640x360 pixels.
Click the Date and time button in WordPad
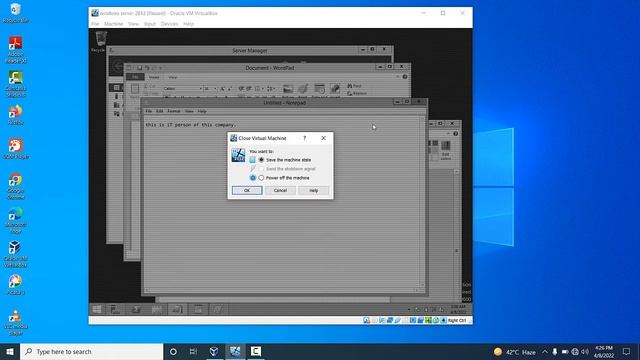coord(320,91)
